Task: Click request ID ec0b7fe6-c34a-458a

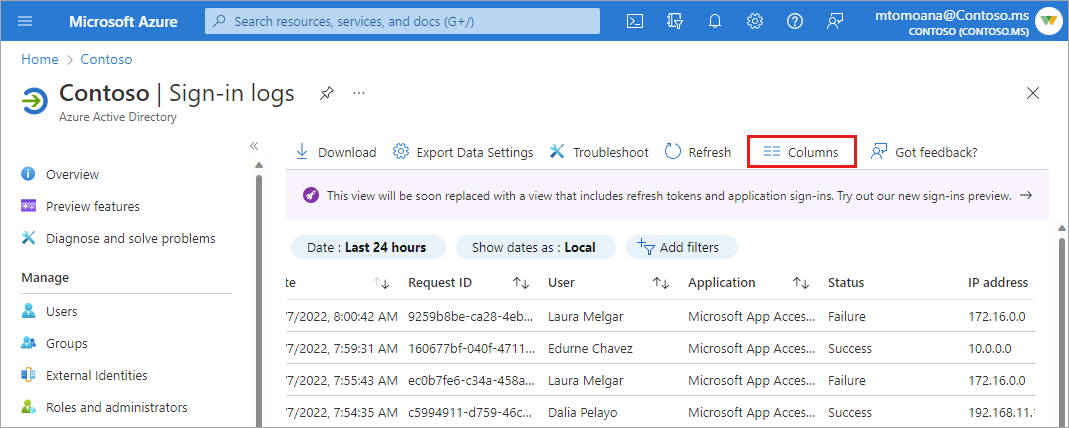Action: pyautogui.click(x=473, y=380)
